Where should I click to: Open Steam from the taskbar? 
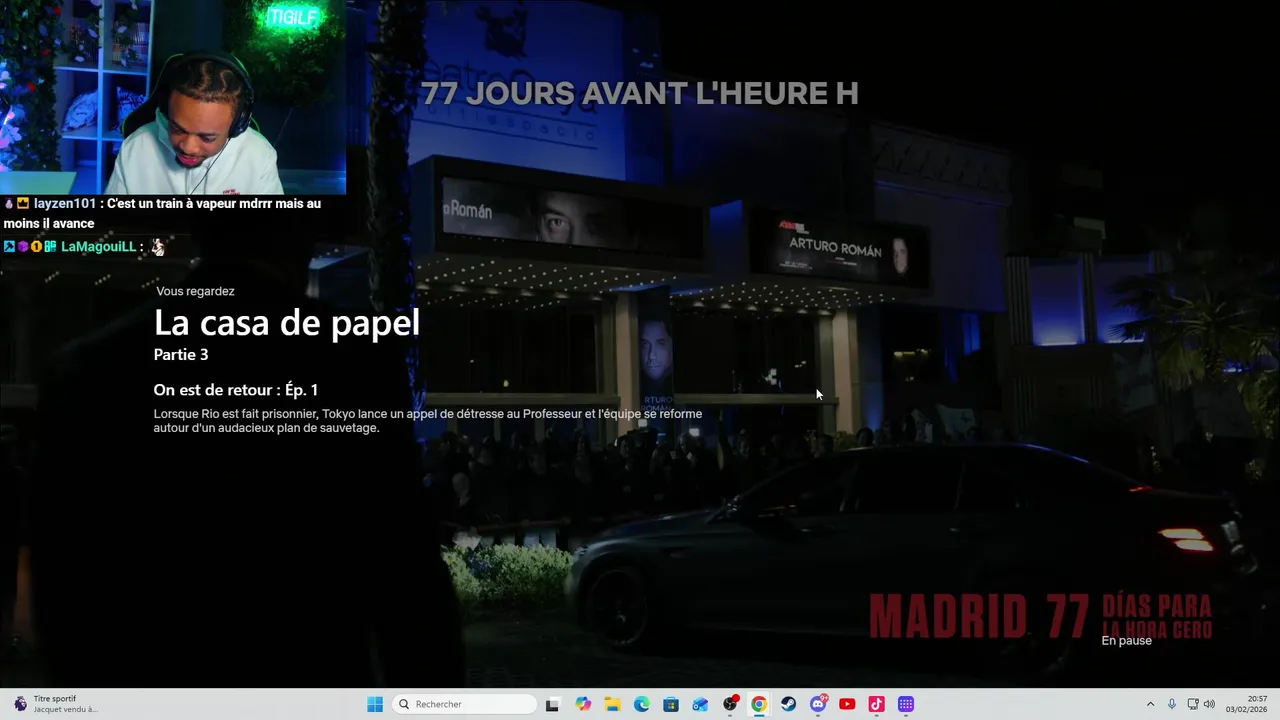(788, 704)
